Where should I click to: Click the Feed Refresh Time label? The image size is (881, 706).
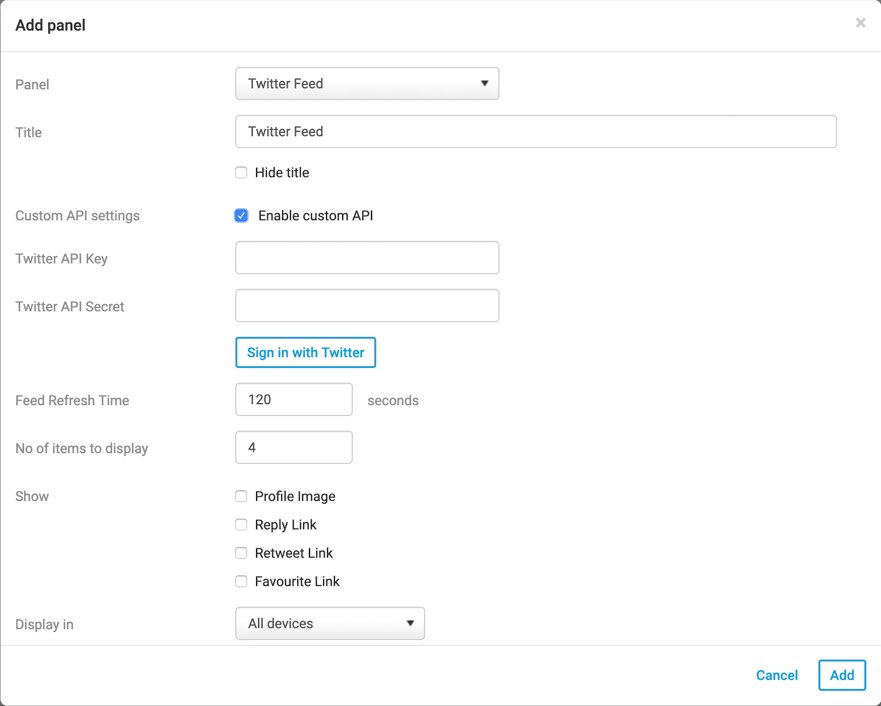pos(72,401)
